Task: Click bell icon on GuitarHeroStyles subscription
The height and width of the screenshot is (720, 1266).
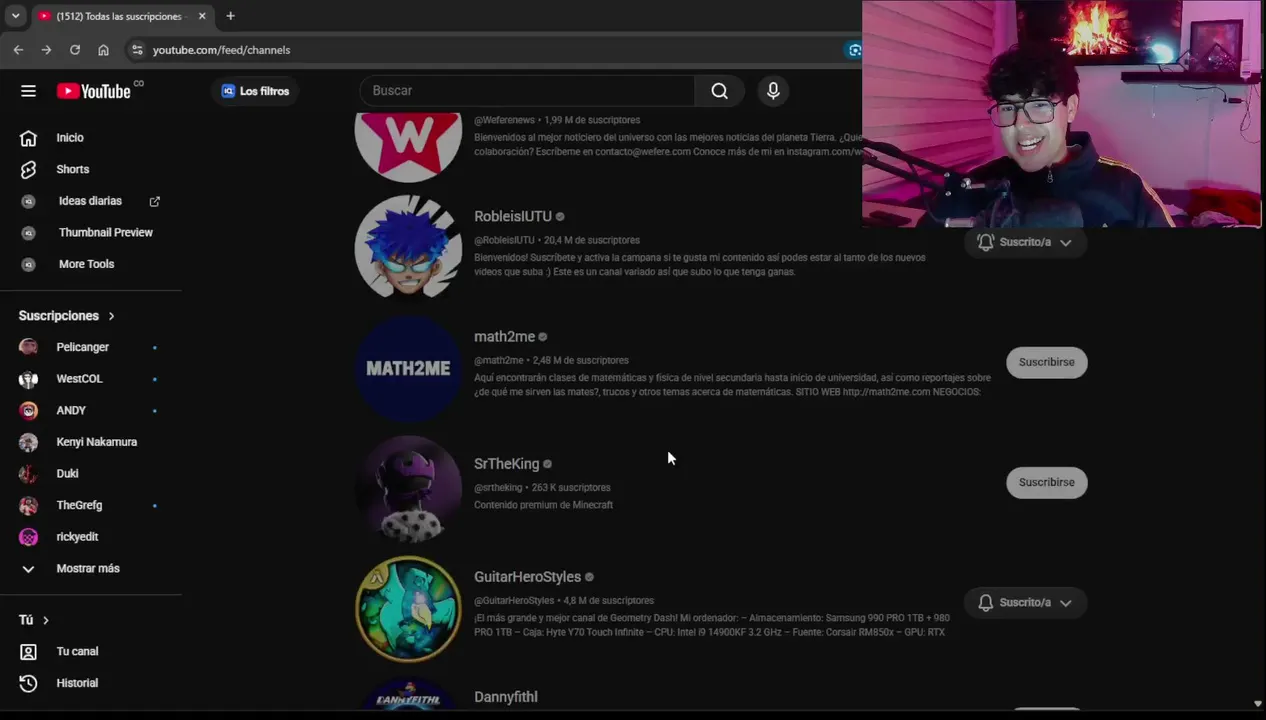Action: [x=985, y=602]
